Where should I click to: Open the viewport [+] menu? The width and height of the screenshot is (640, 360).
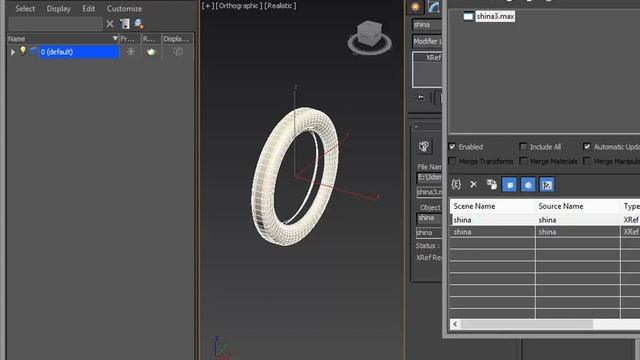coord(208,6)
